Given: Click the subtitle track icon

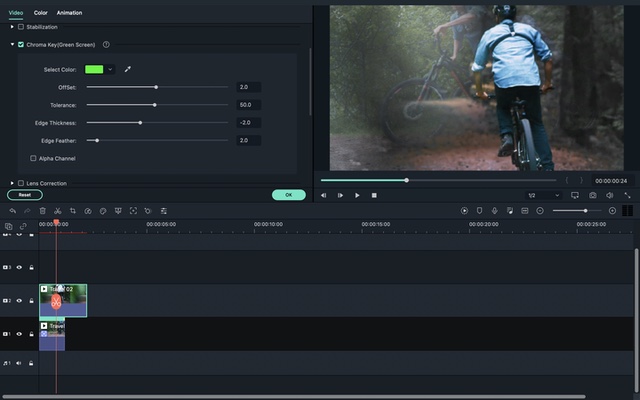Looking at the screenshot, I should [x=525, y=211].
